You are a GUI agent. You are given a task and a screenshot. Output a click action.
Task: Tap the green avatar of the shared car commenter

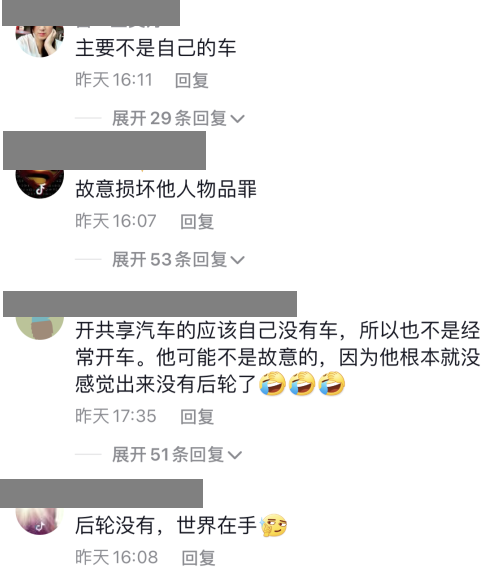click(39, 327)
